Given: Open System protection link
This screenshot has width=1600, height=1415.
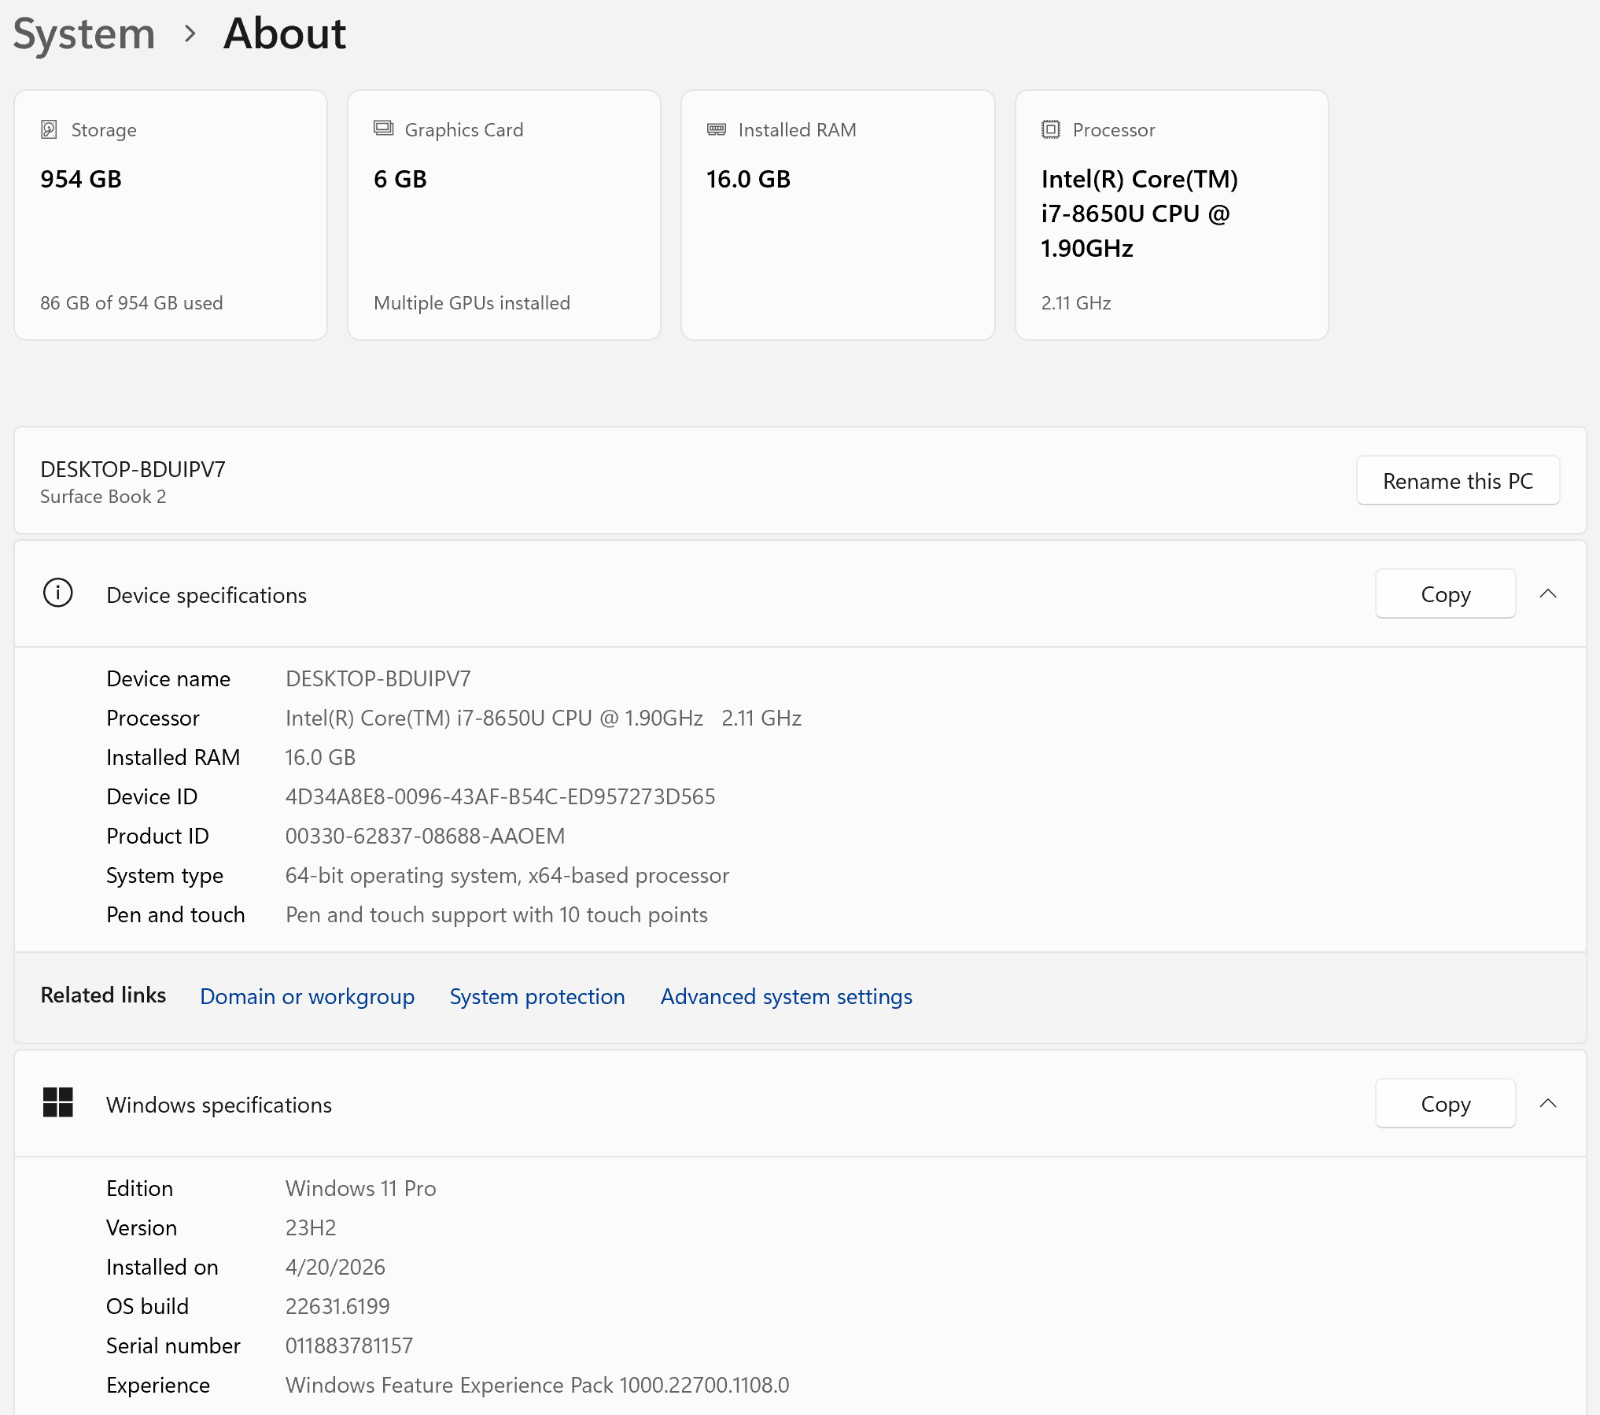Looking at the screenshot, I should pyautogui.click(x=537, y=997).
